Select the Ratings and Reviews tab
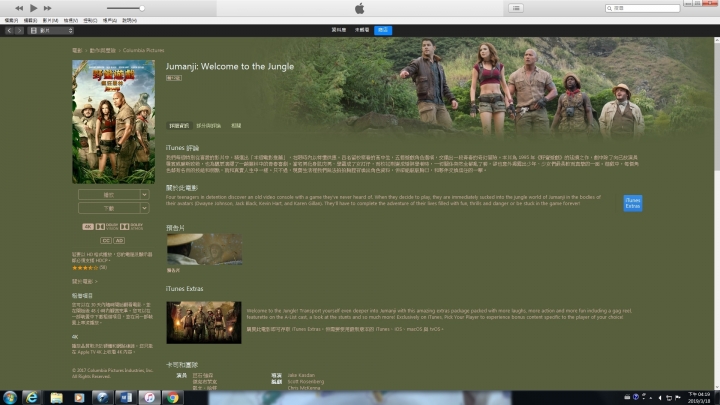The width and height of the screenshot is (720, 405). [208, 125]
